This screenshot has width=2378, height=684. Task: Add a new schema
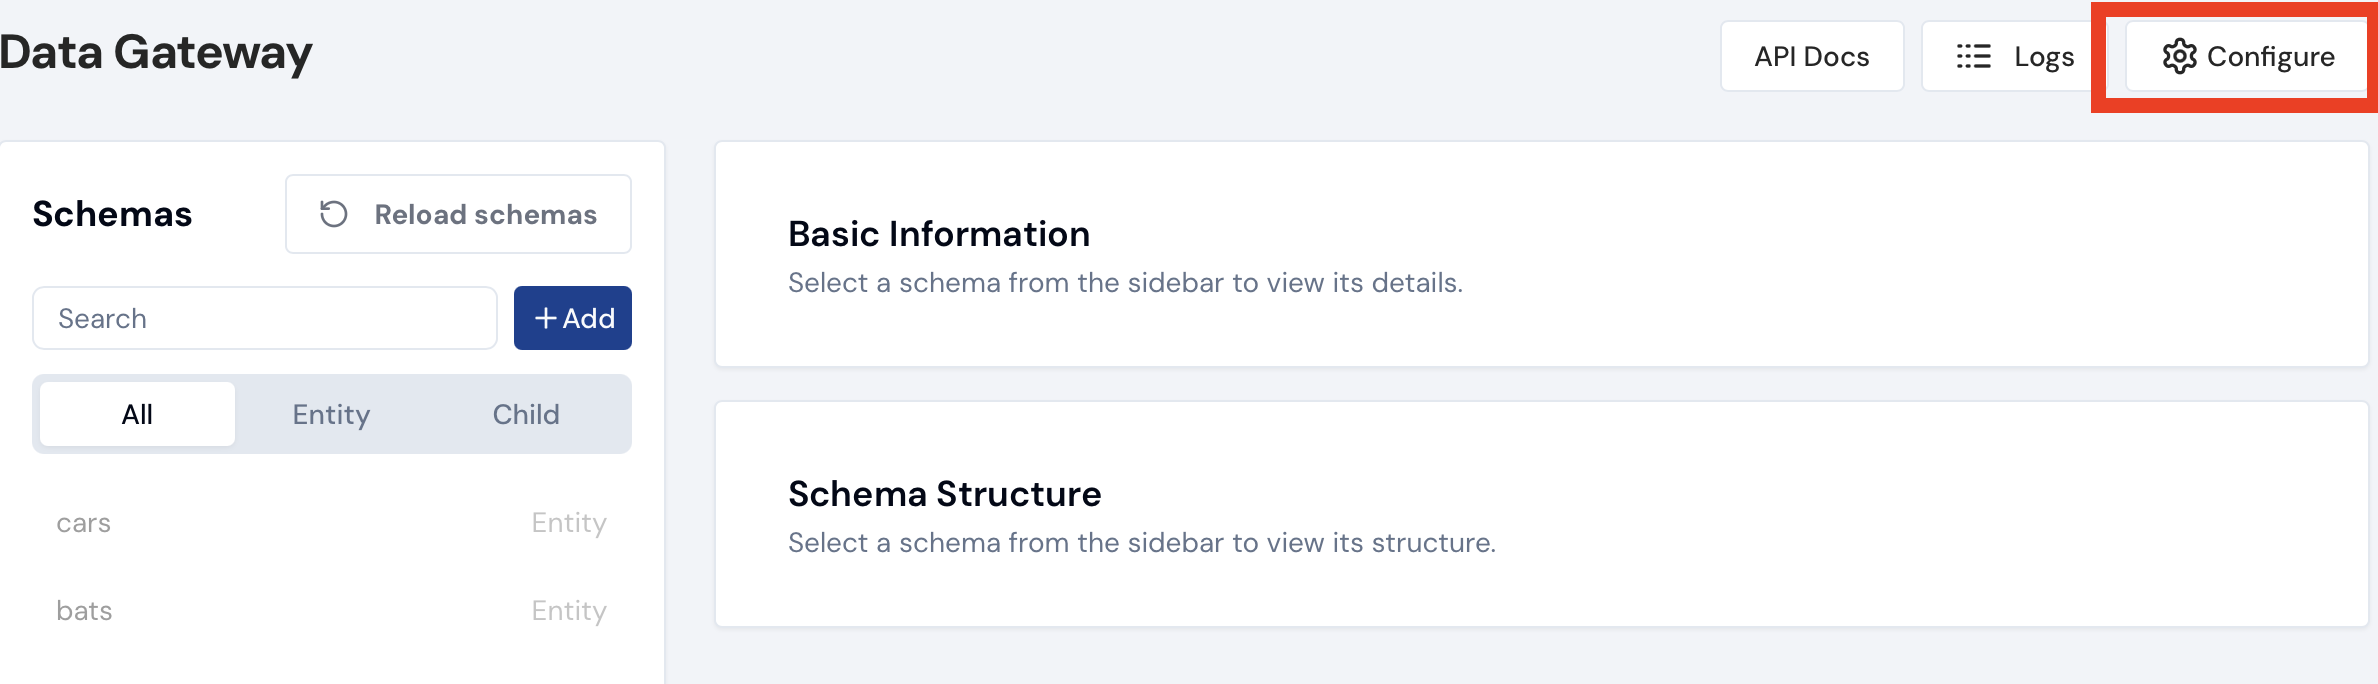[x=572, y=317]
